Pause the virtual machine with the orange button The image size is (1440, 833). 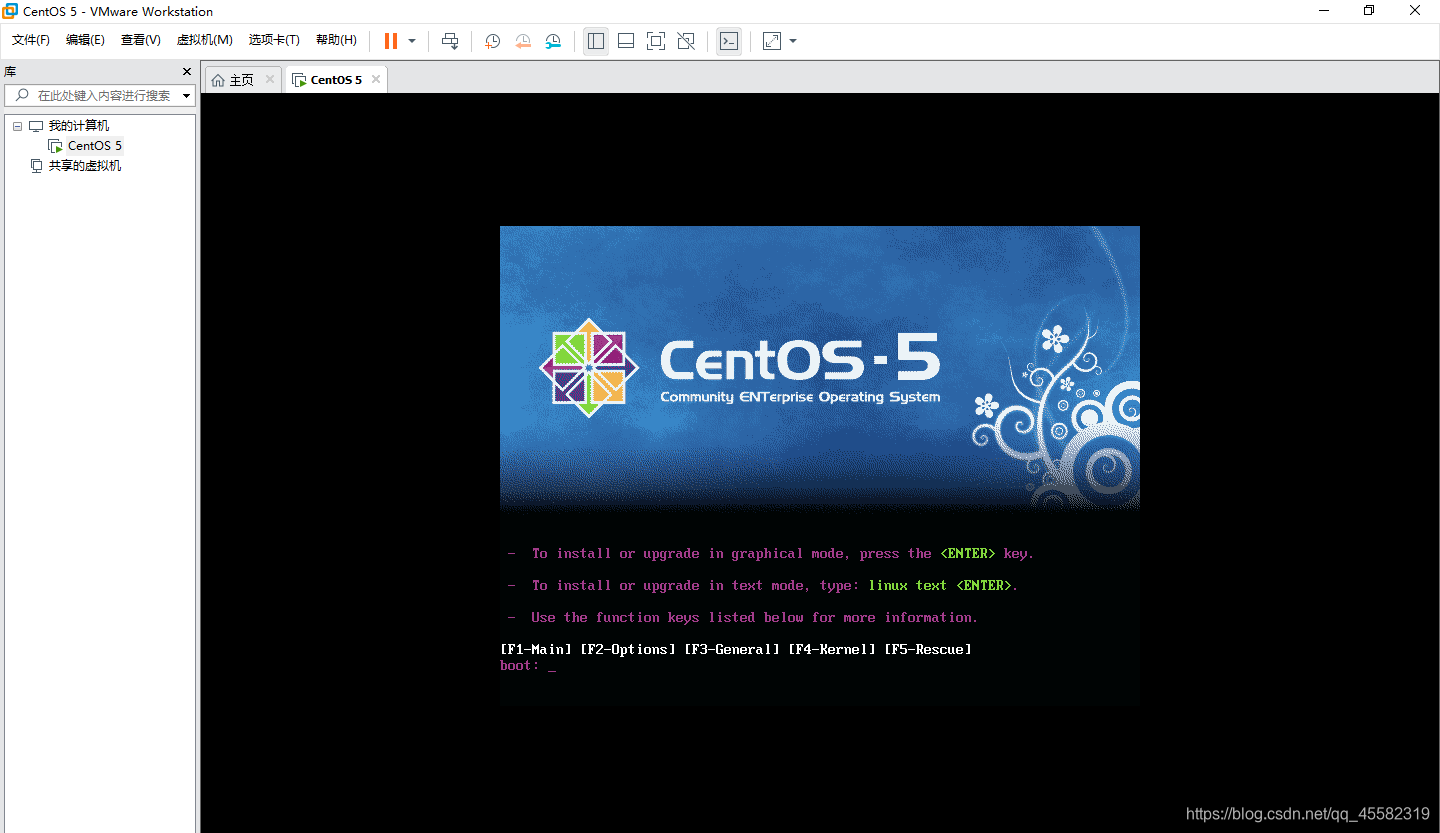[391, 41]
